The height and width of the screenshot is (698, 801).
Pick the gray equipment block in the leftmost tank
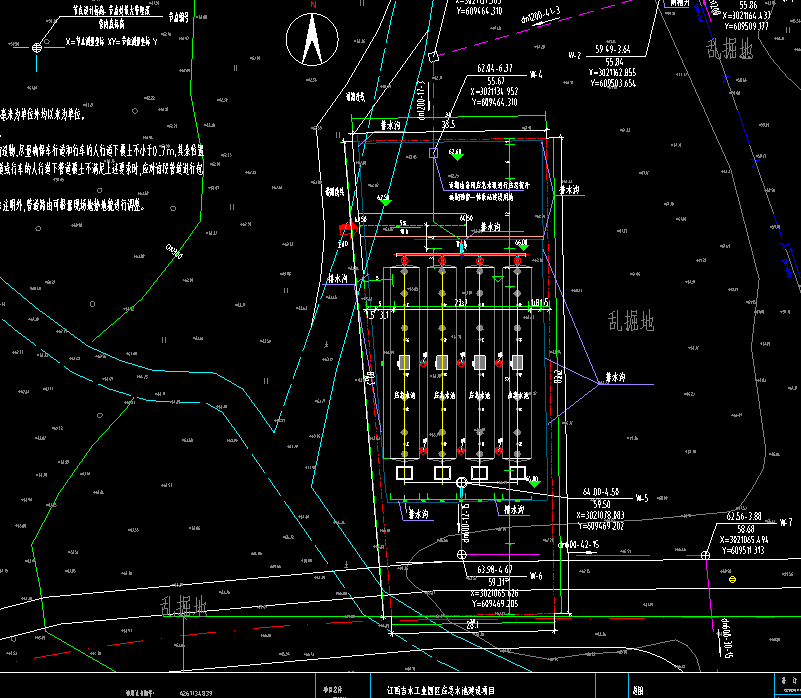click(404, 362)
